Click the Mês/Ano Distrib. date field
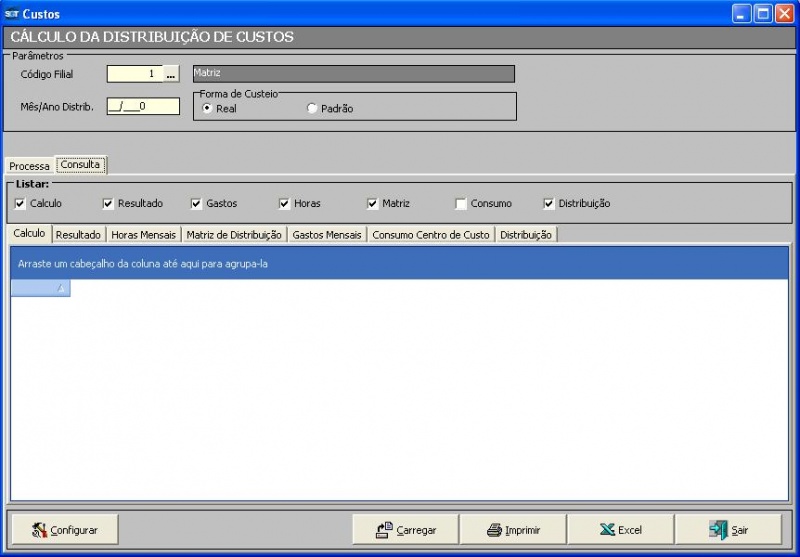The image size is (800, 557). pos(143,106)
